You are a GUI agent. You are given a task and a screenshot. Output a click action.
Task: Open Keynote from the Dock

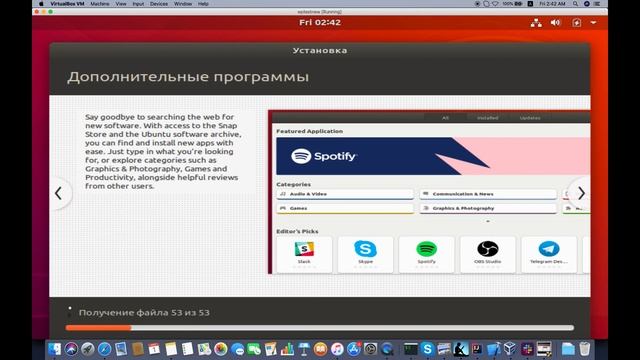tap(304, 349)
